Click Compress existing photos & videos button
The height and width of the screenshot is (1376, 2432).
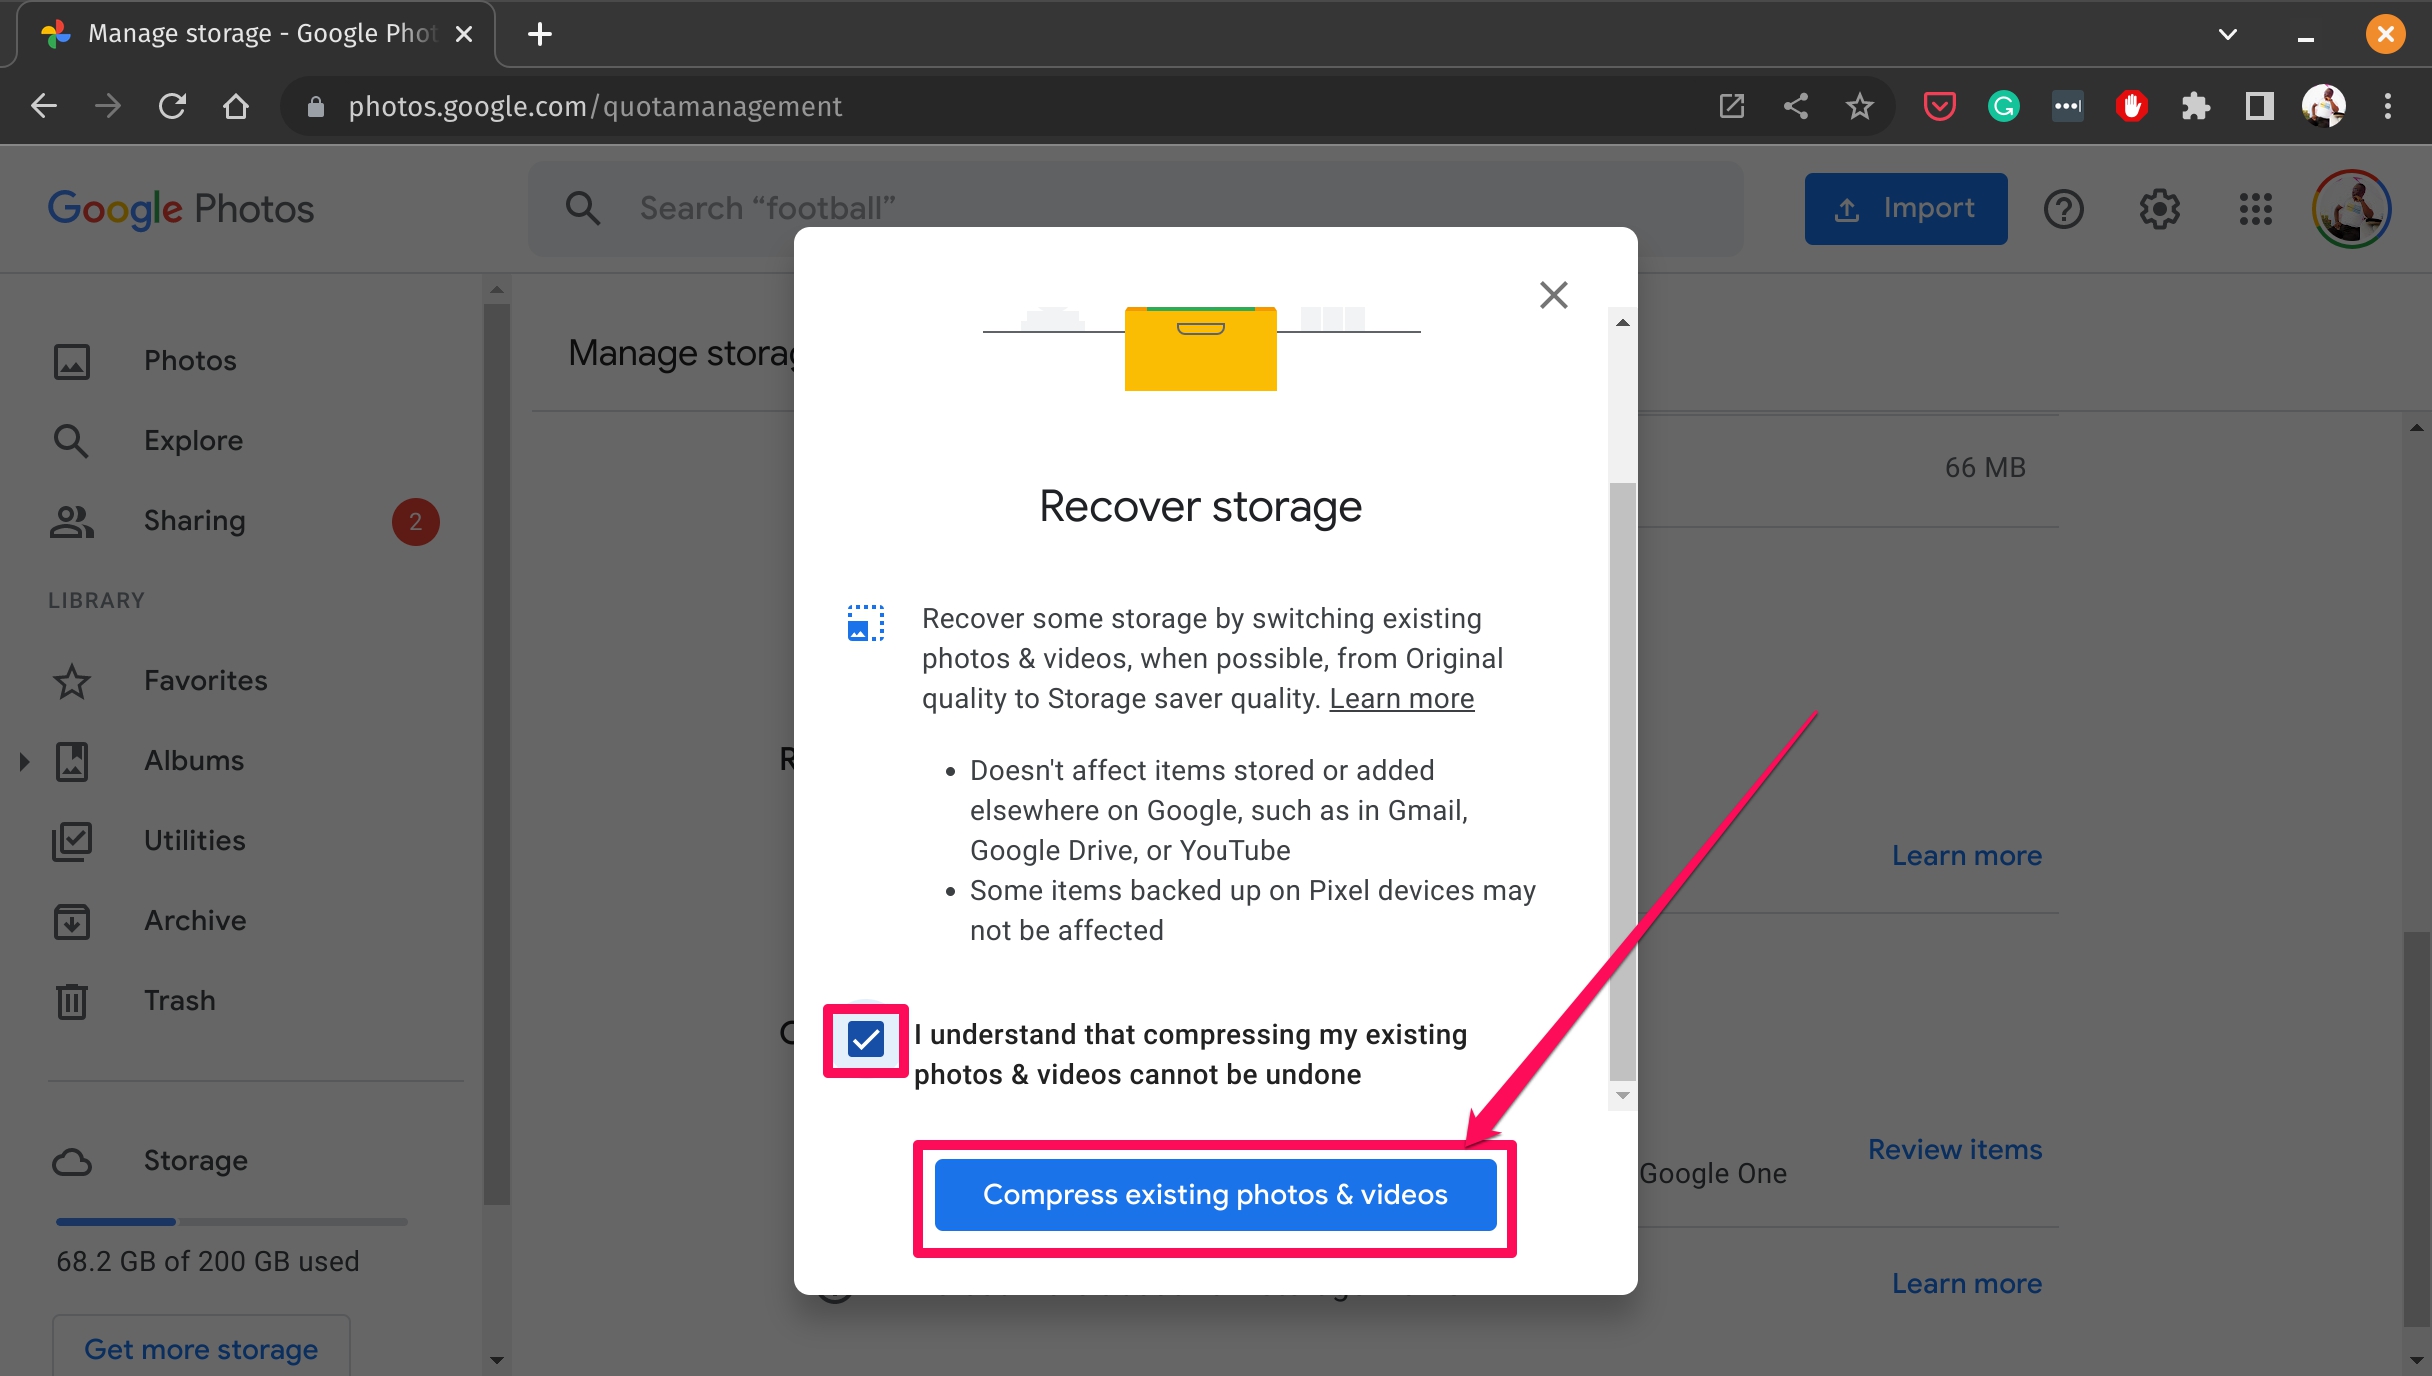tap(1215, 1195)
